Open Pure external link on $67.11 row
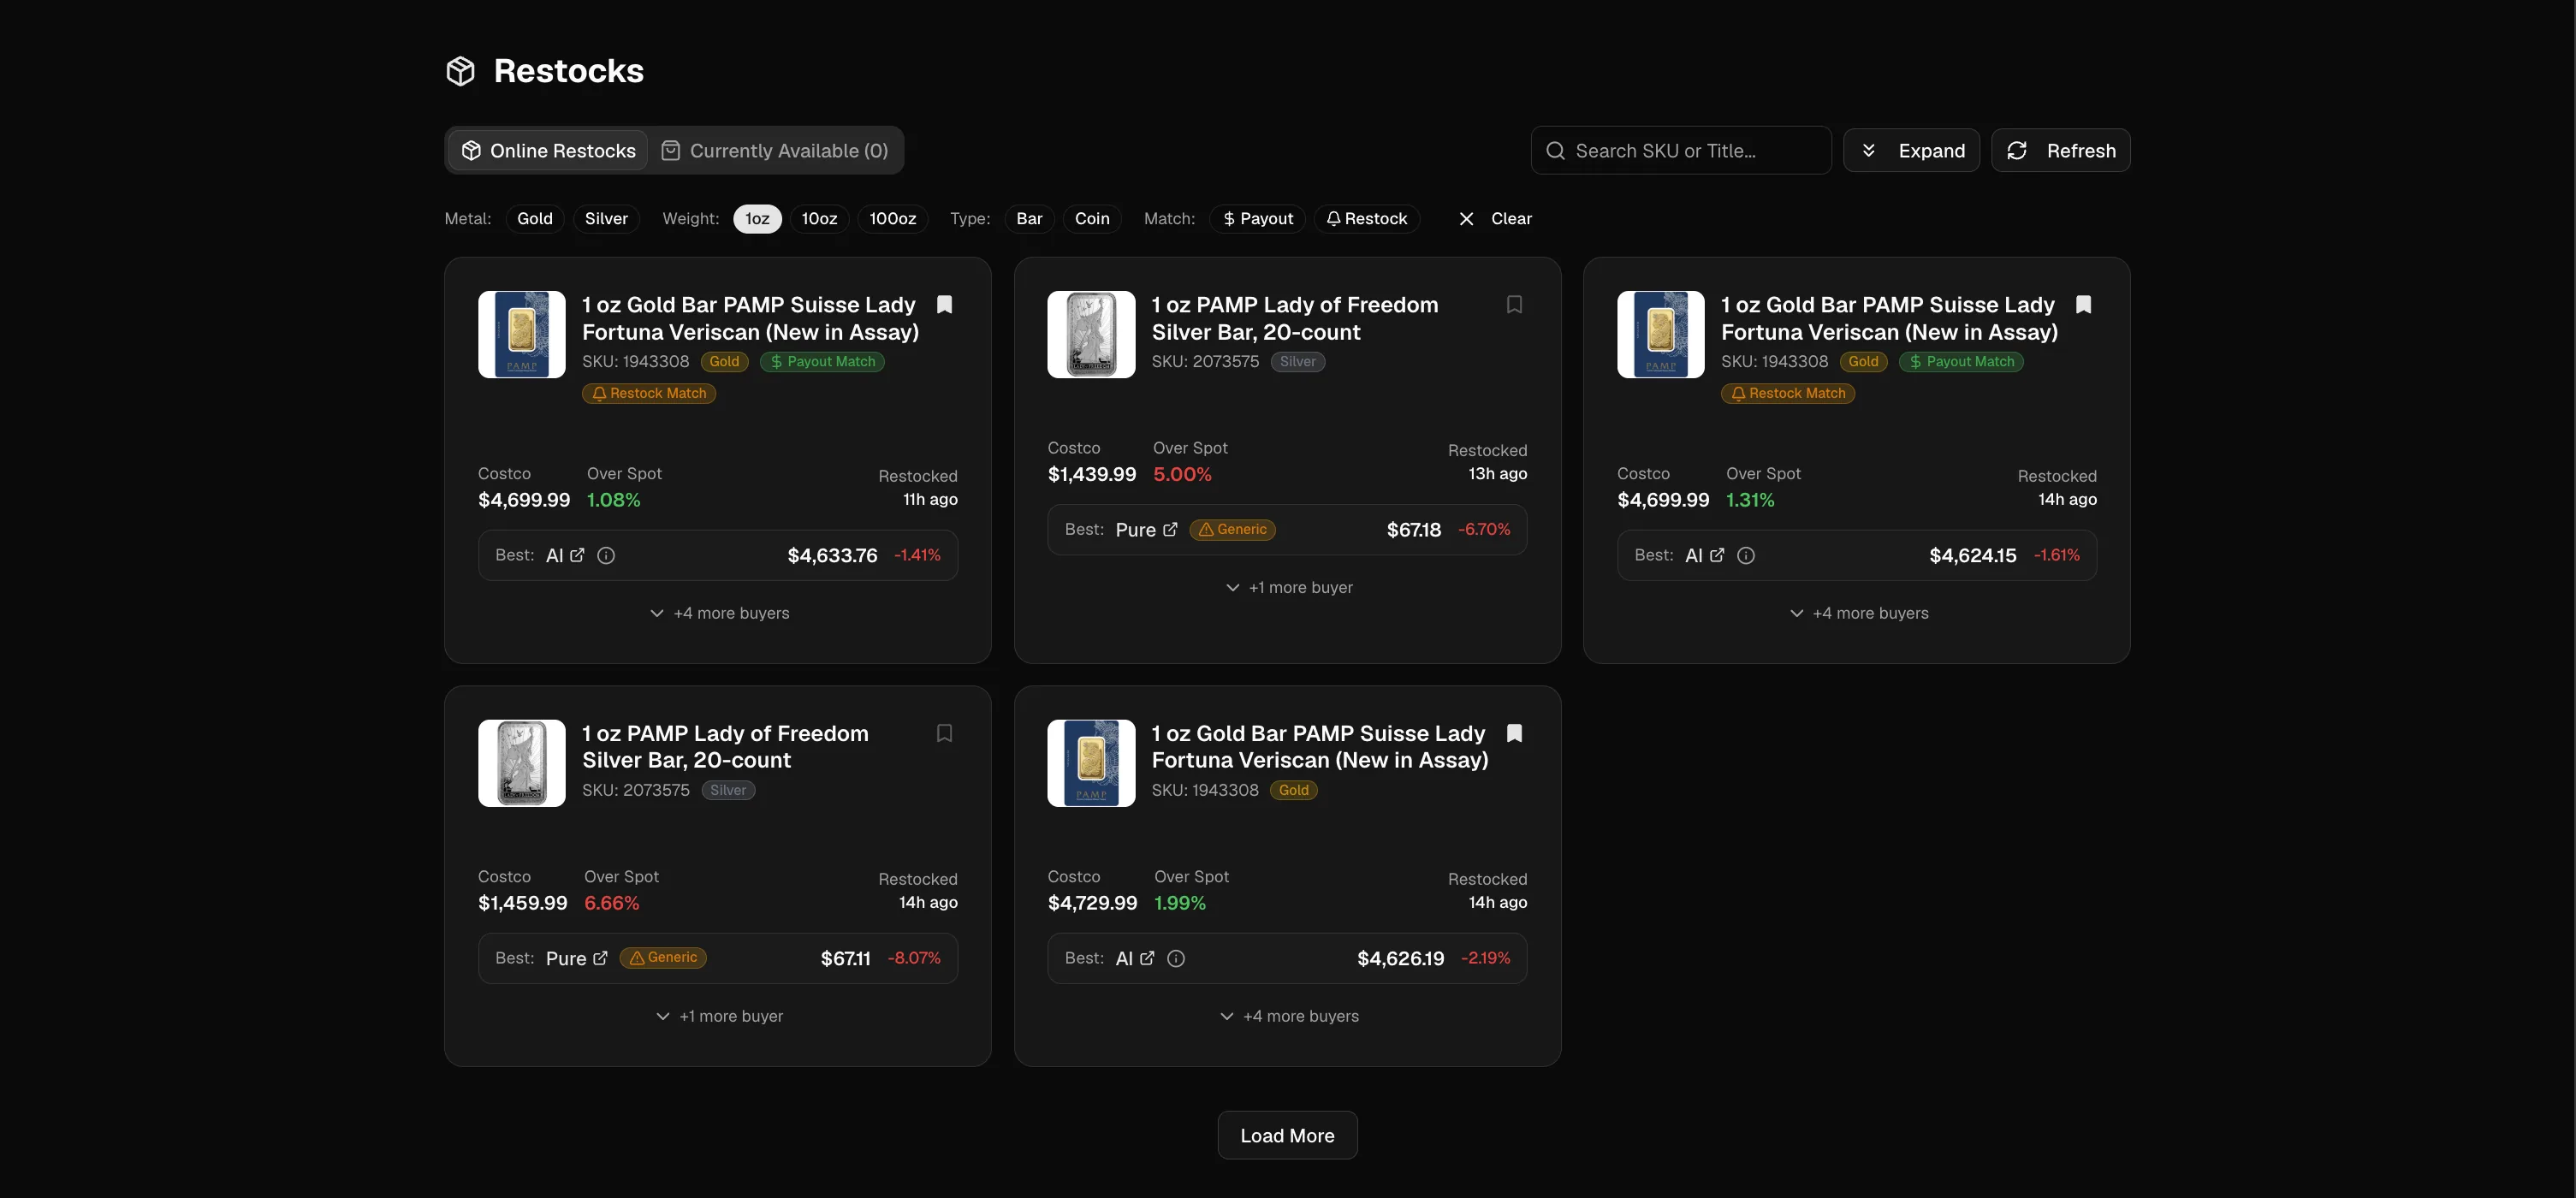The width and height of the screenshot is (2576, 1198). [600, 958]
